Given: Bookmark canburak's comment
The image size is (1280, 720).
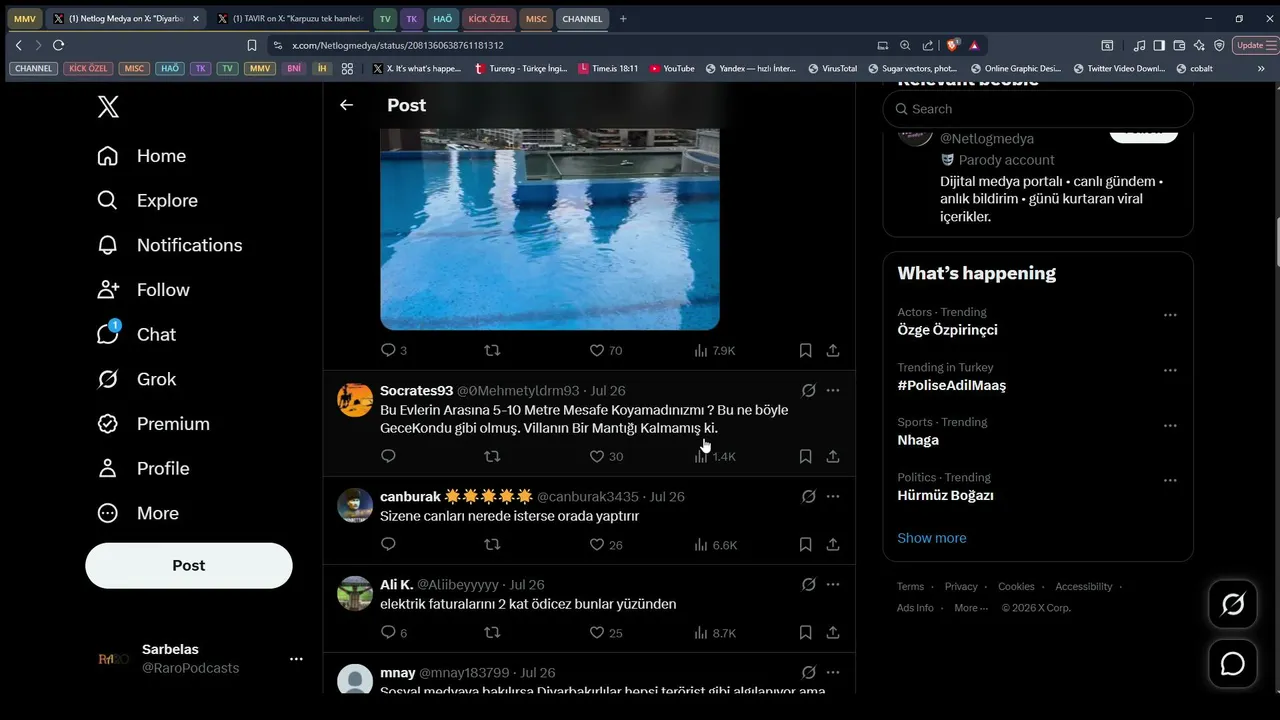Looking at the screenshot, I should pos(805,545).
